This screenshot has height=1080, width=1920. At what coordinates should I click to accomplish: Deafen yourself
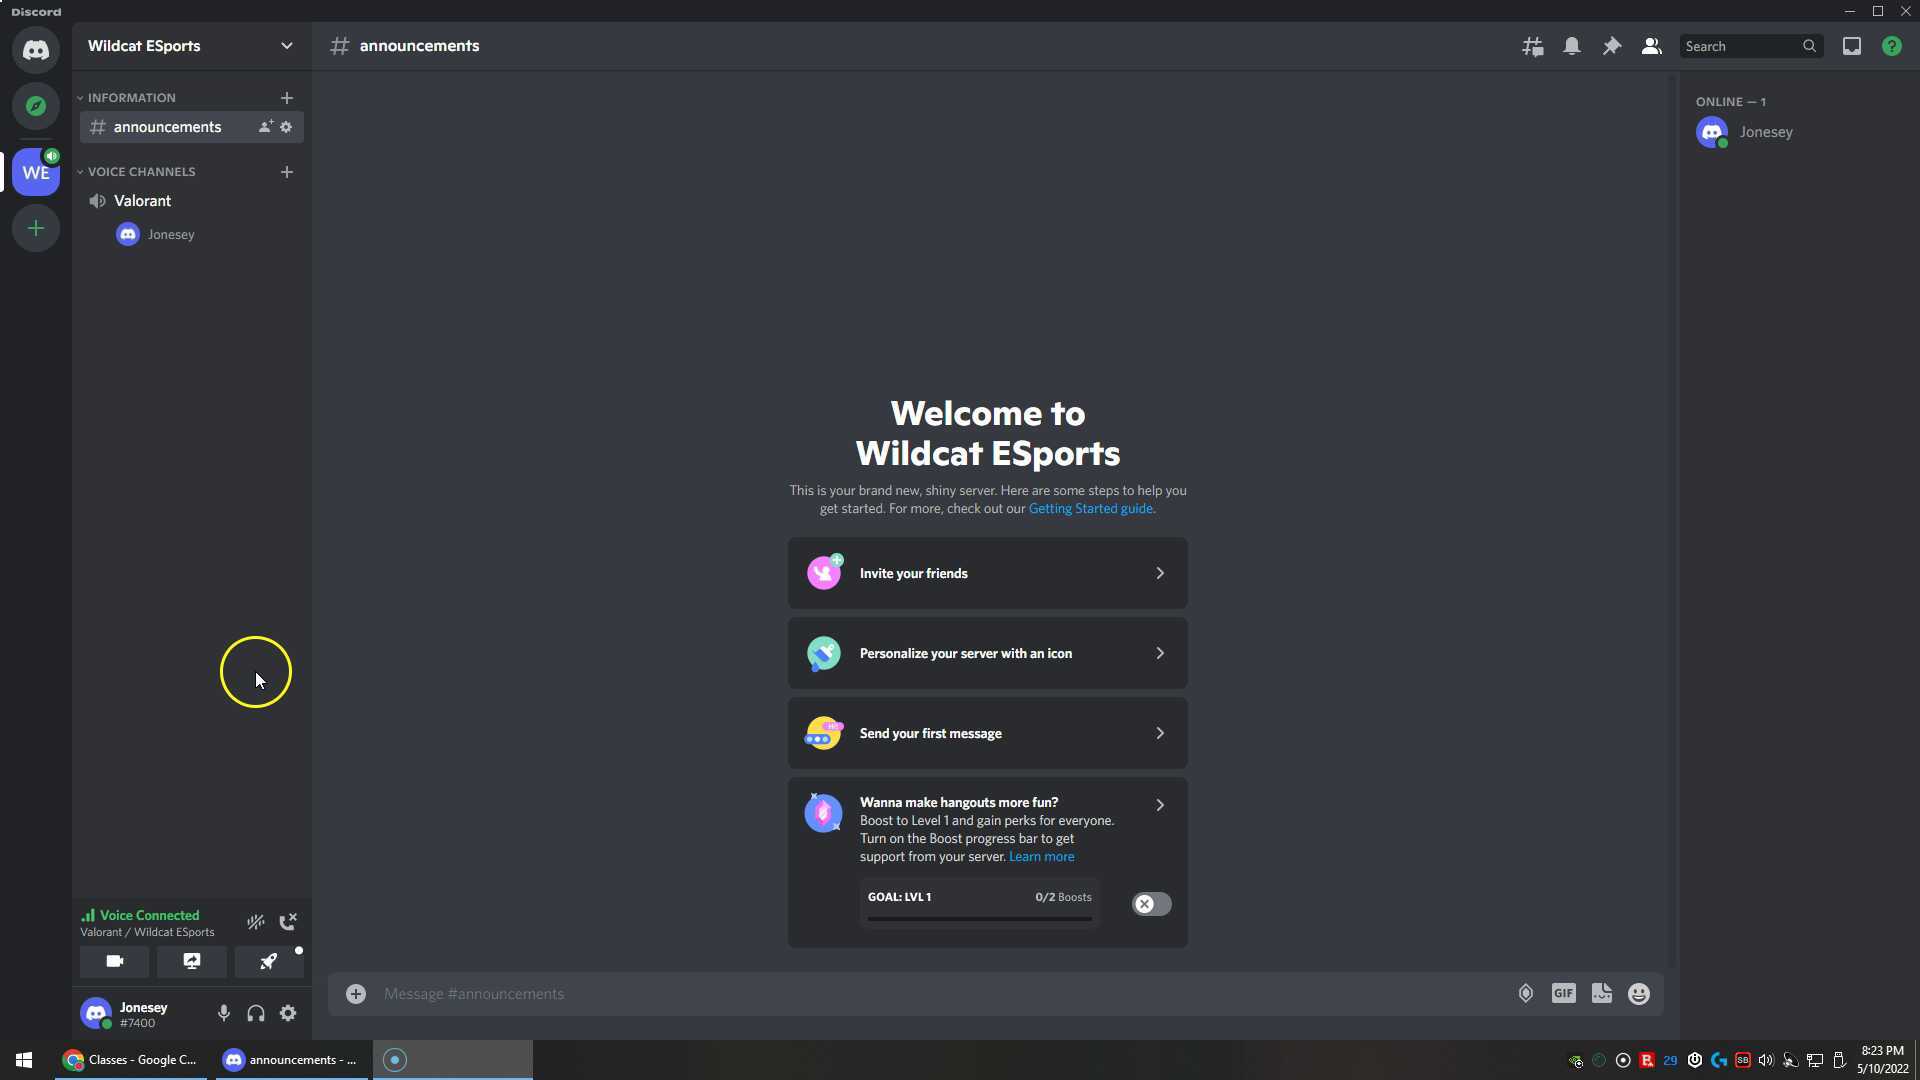(x=255, y=1013)
